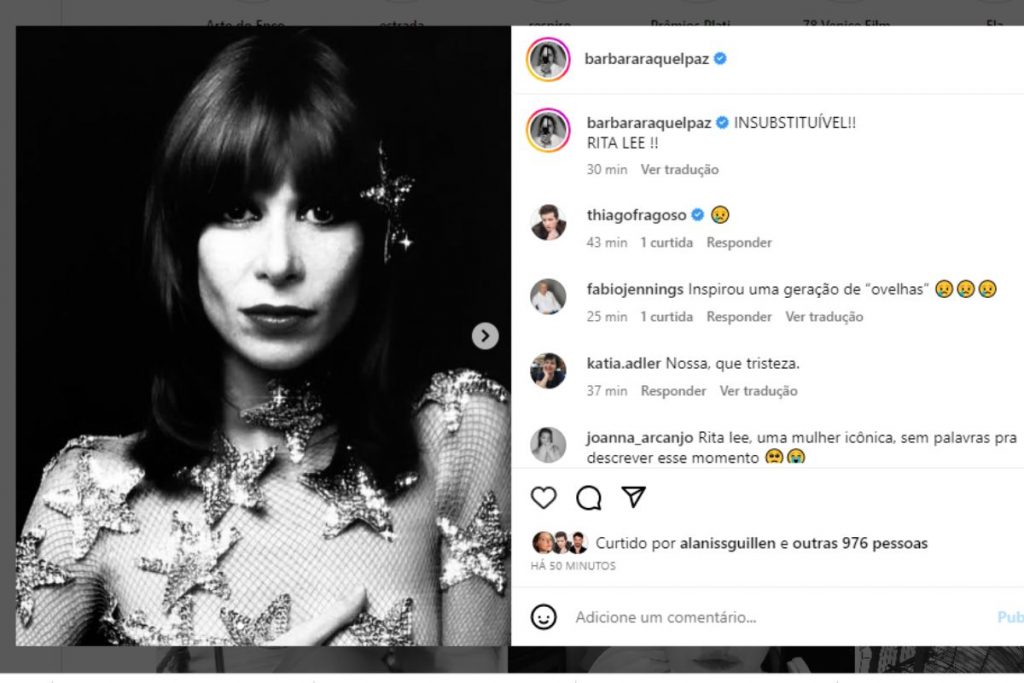The image size is (1024, 683).
Task: Reply to thiagofragoso using 'Responder'
Action: tap(738, 242)
